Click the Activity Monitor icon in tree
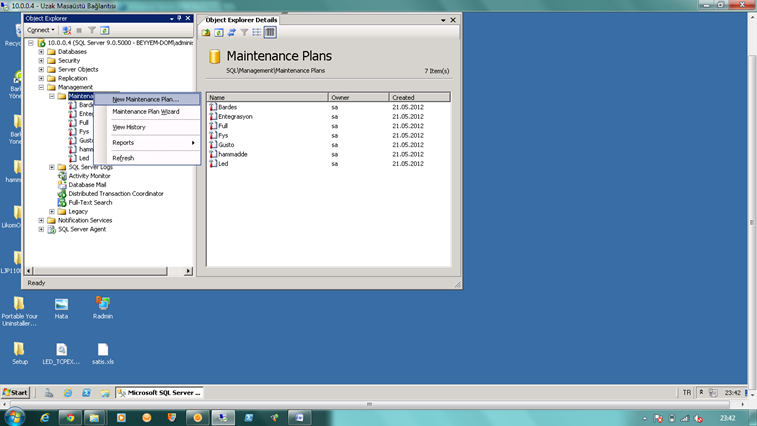This screenshot has height=426, width=757. pyautogui.click(x=62, y=176)
